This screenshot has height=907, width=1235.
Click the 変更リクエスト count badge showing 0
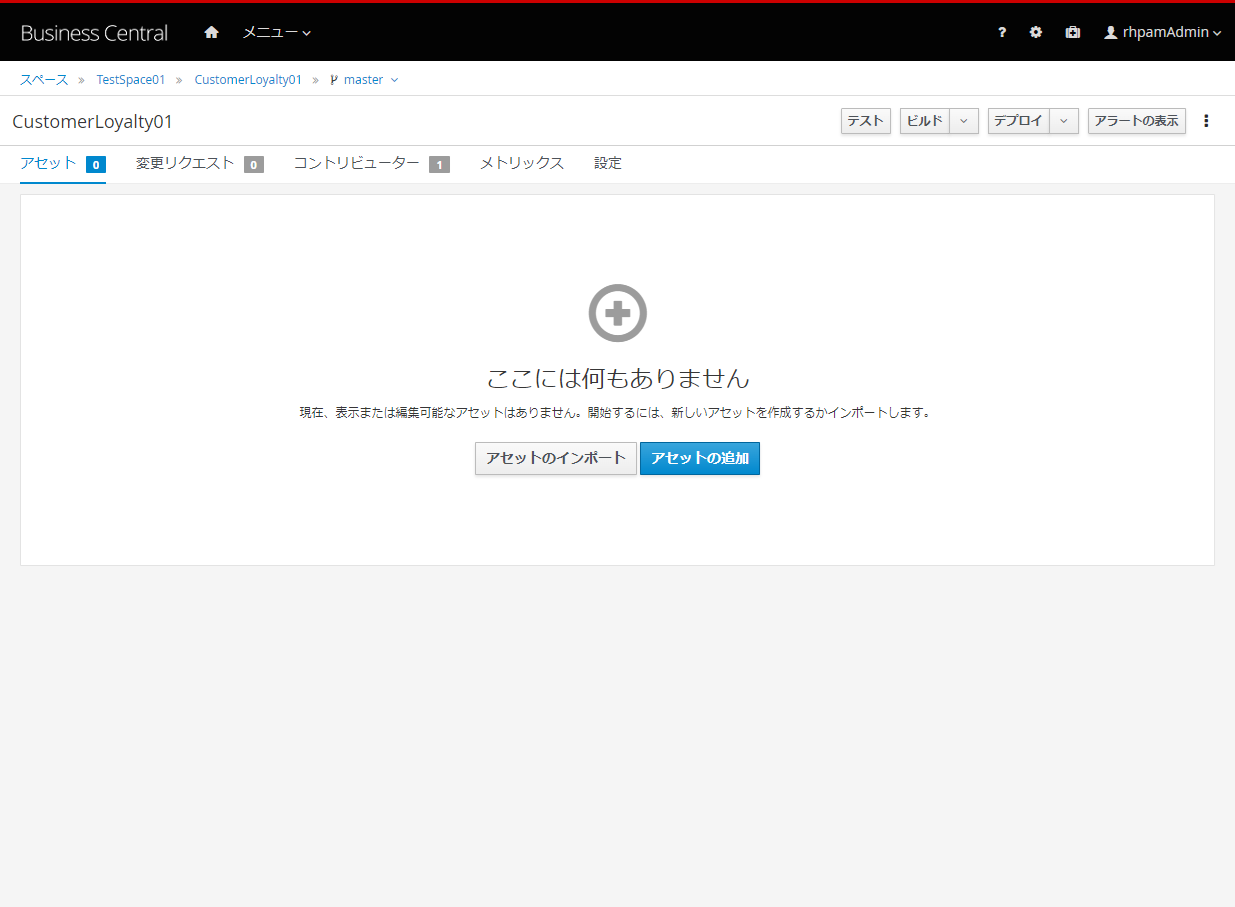254,165
